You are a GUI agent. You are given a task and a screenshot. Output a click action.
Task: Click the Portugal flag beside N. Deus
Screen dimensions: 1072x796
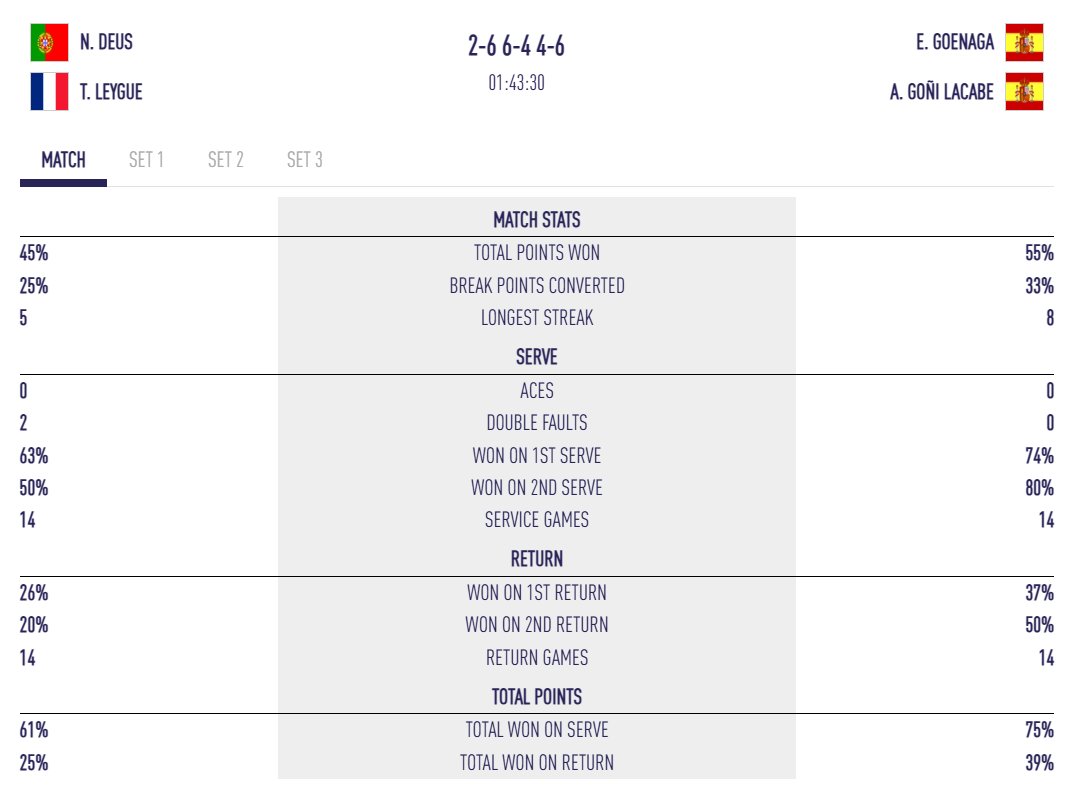pos(49,42)
